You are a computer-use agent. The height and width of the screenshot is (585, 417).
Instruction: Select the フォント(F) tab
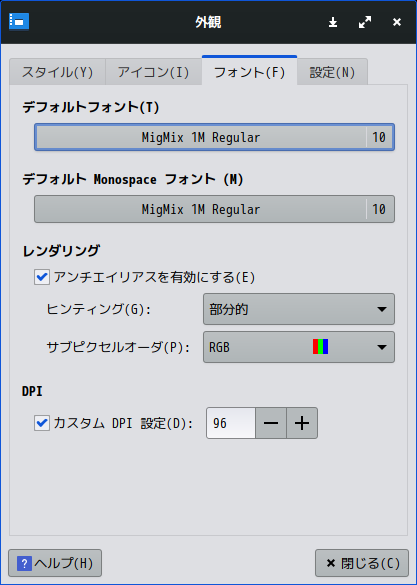(x=250, y=71)
